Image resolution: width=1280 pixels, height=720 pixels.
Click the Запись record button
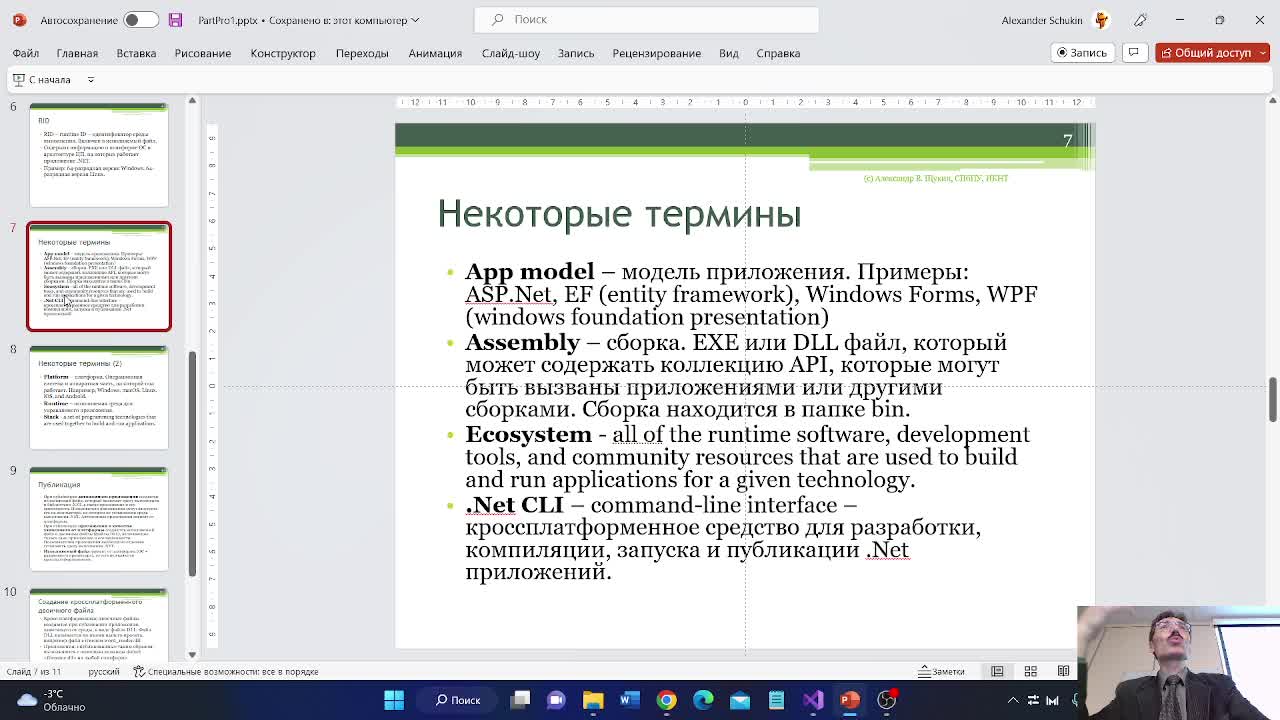tap(1082, 53)
